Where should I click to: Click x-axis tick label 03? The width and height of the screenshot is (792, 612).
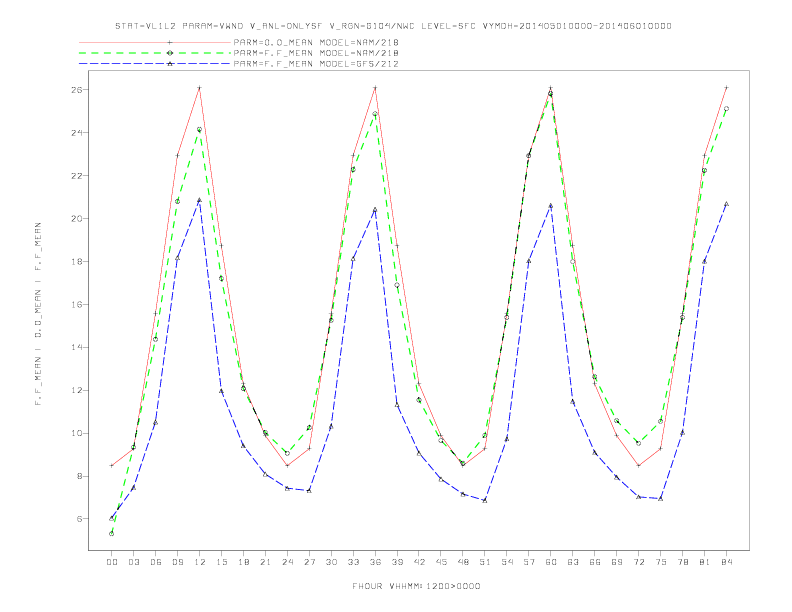(x=133, y=562)
